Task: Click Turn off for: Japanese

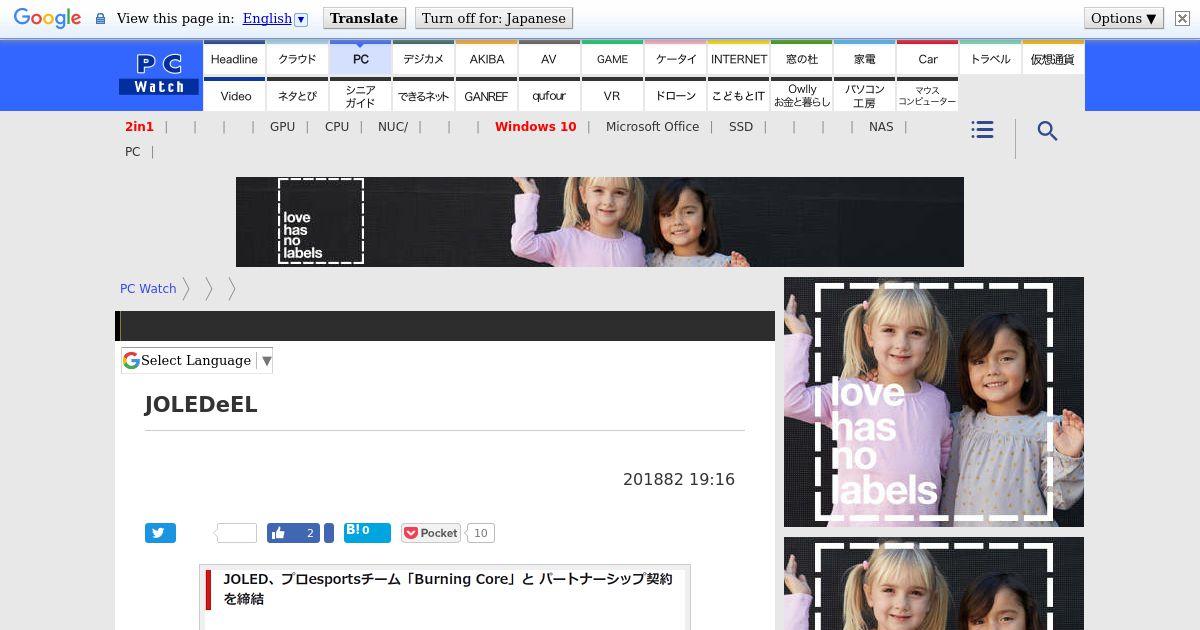Action: pyautogui.click(x=494, y=18)
